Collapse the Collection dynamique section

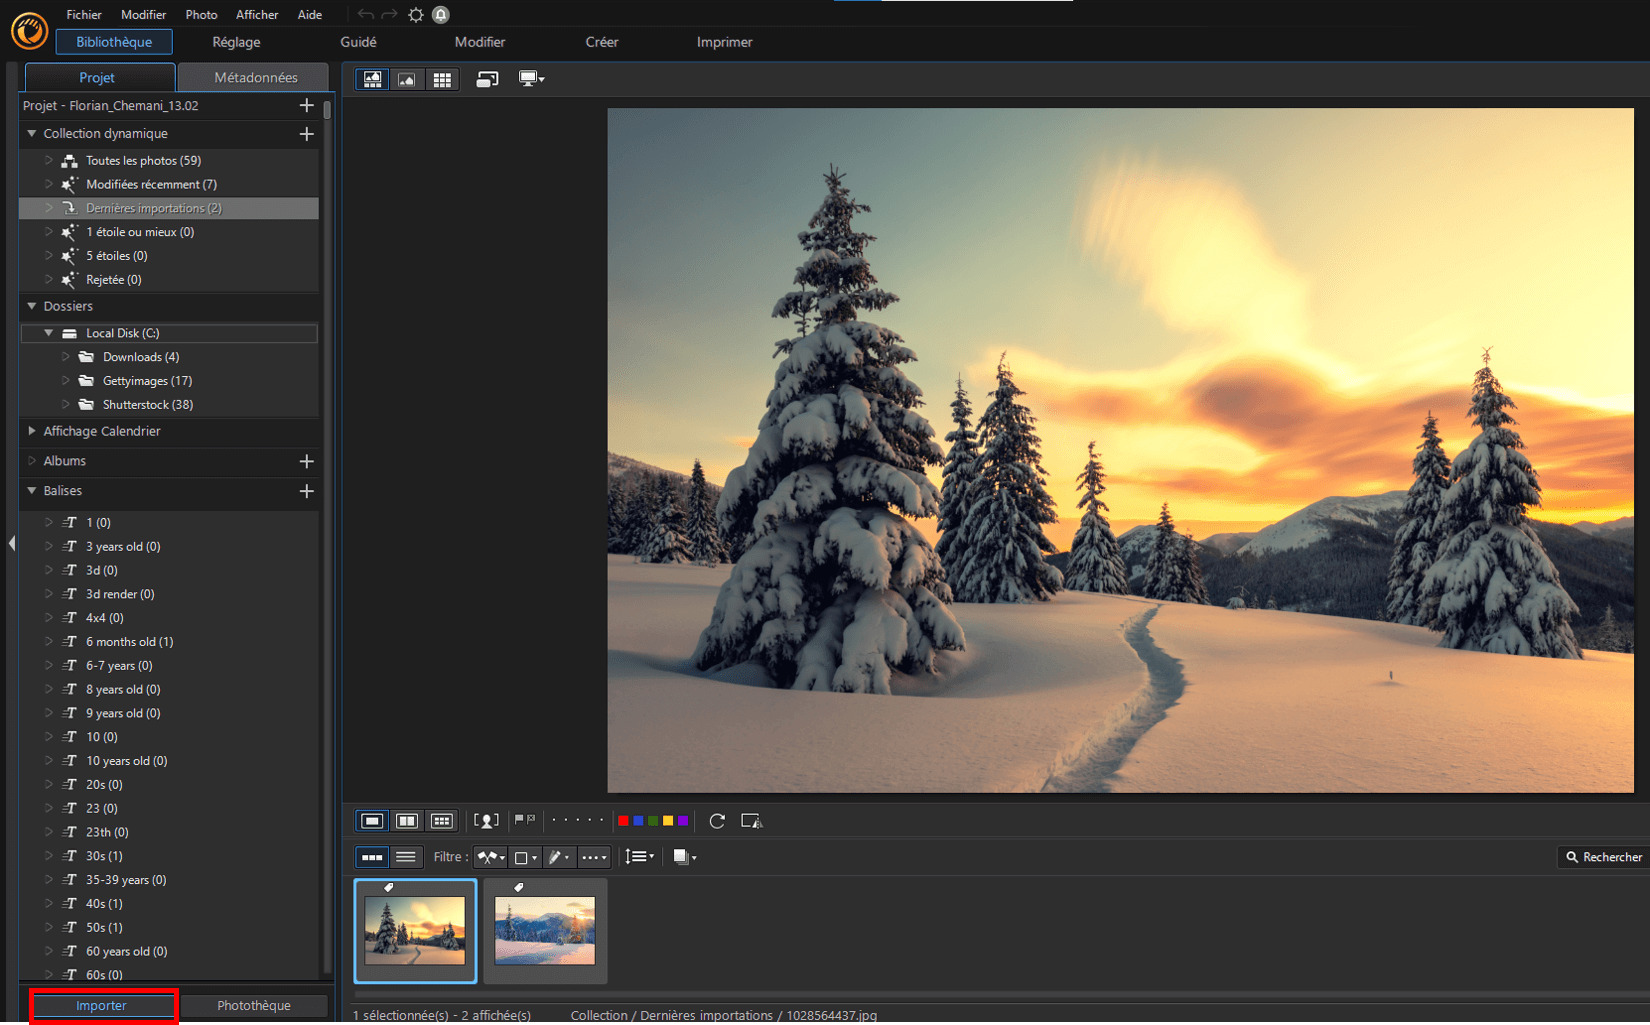click(31, 133)
